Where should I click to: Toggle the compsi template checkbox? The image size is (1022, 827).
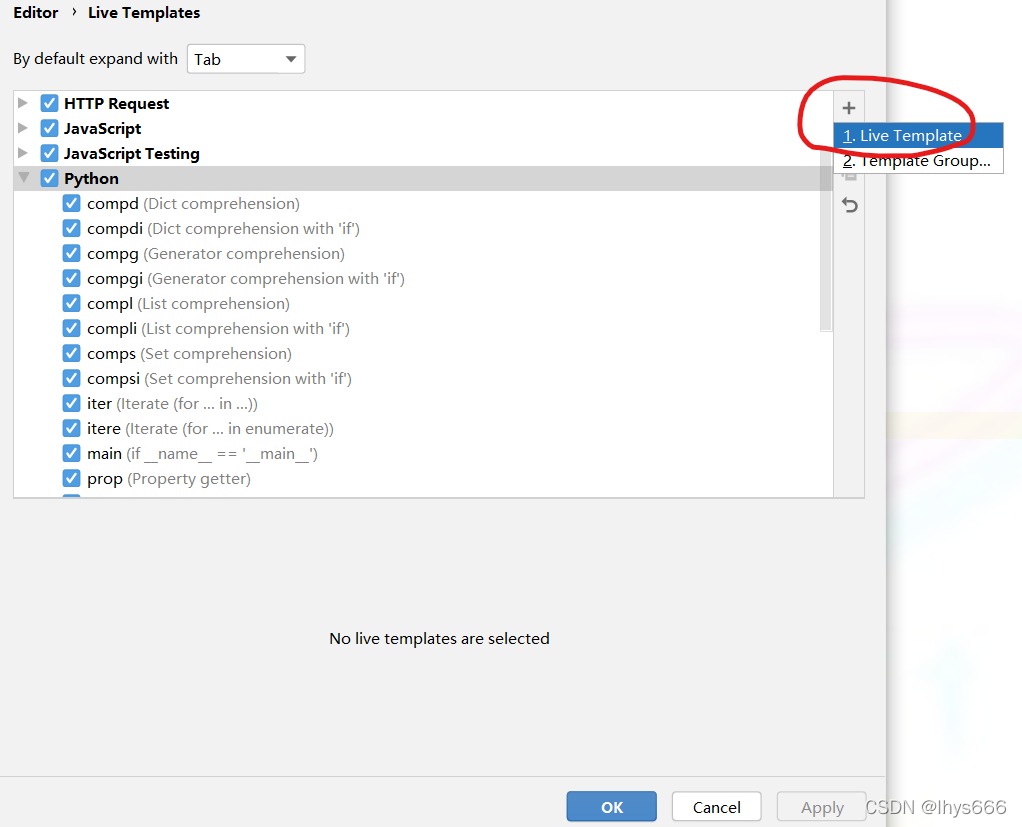coord(72,378)
